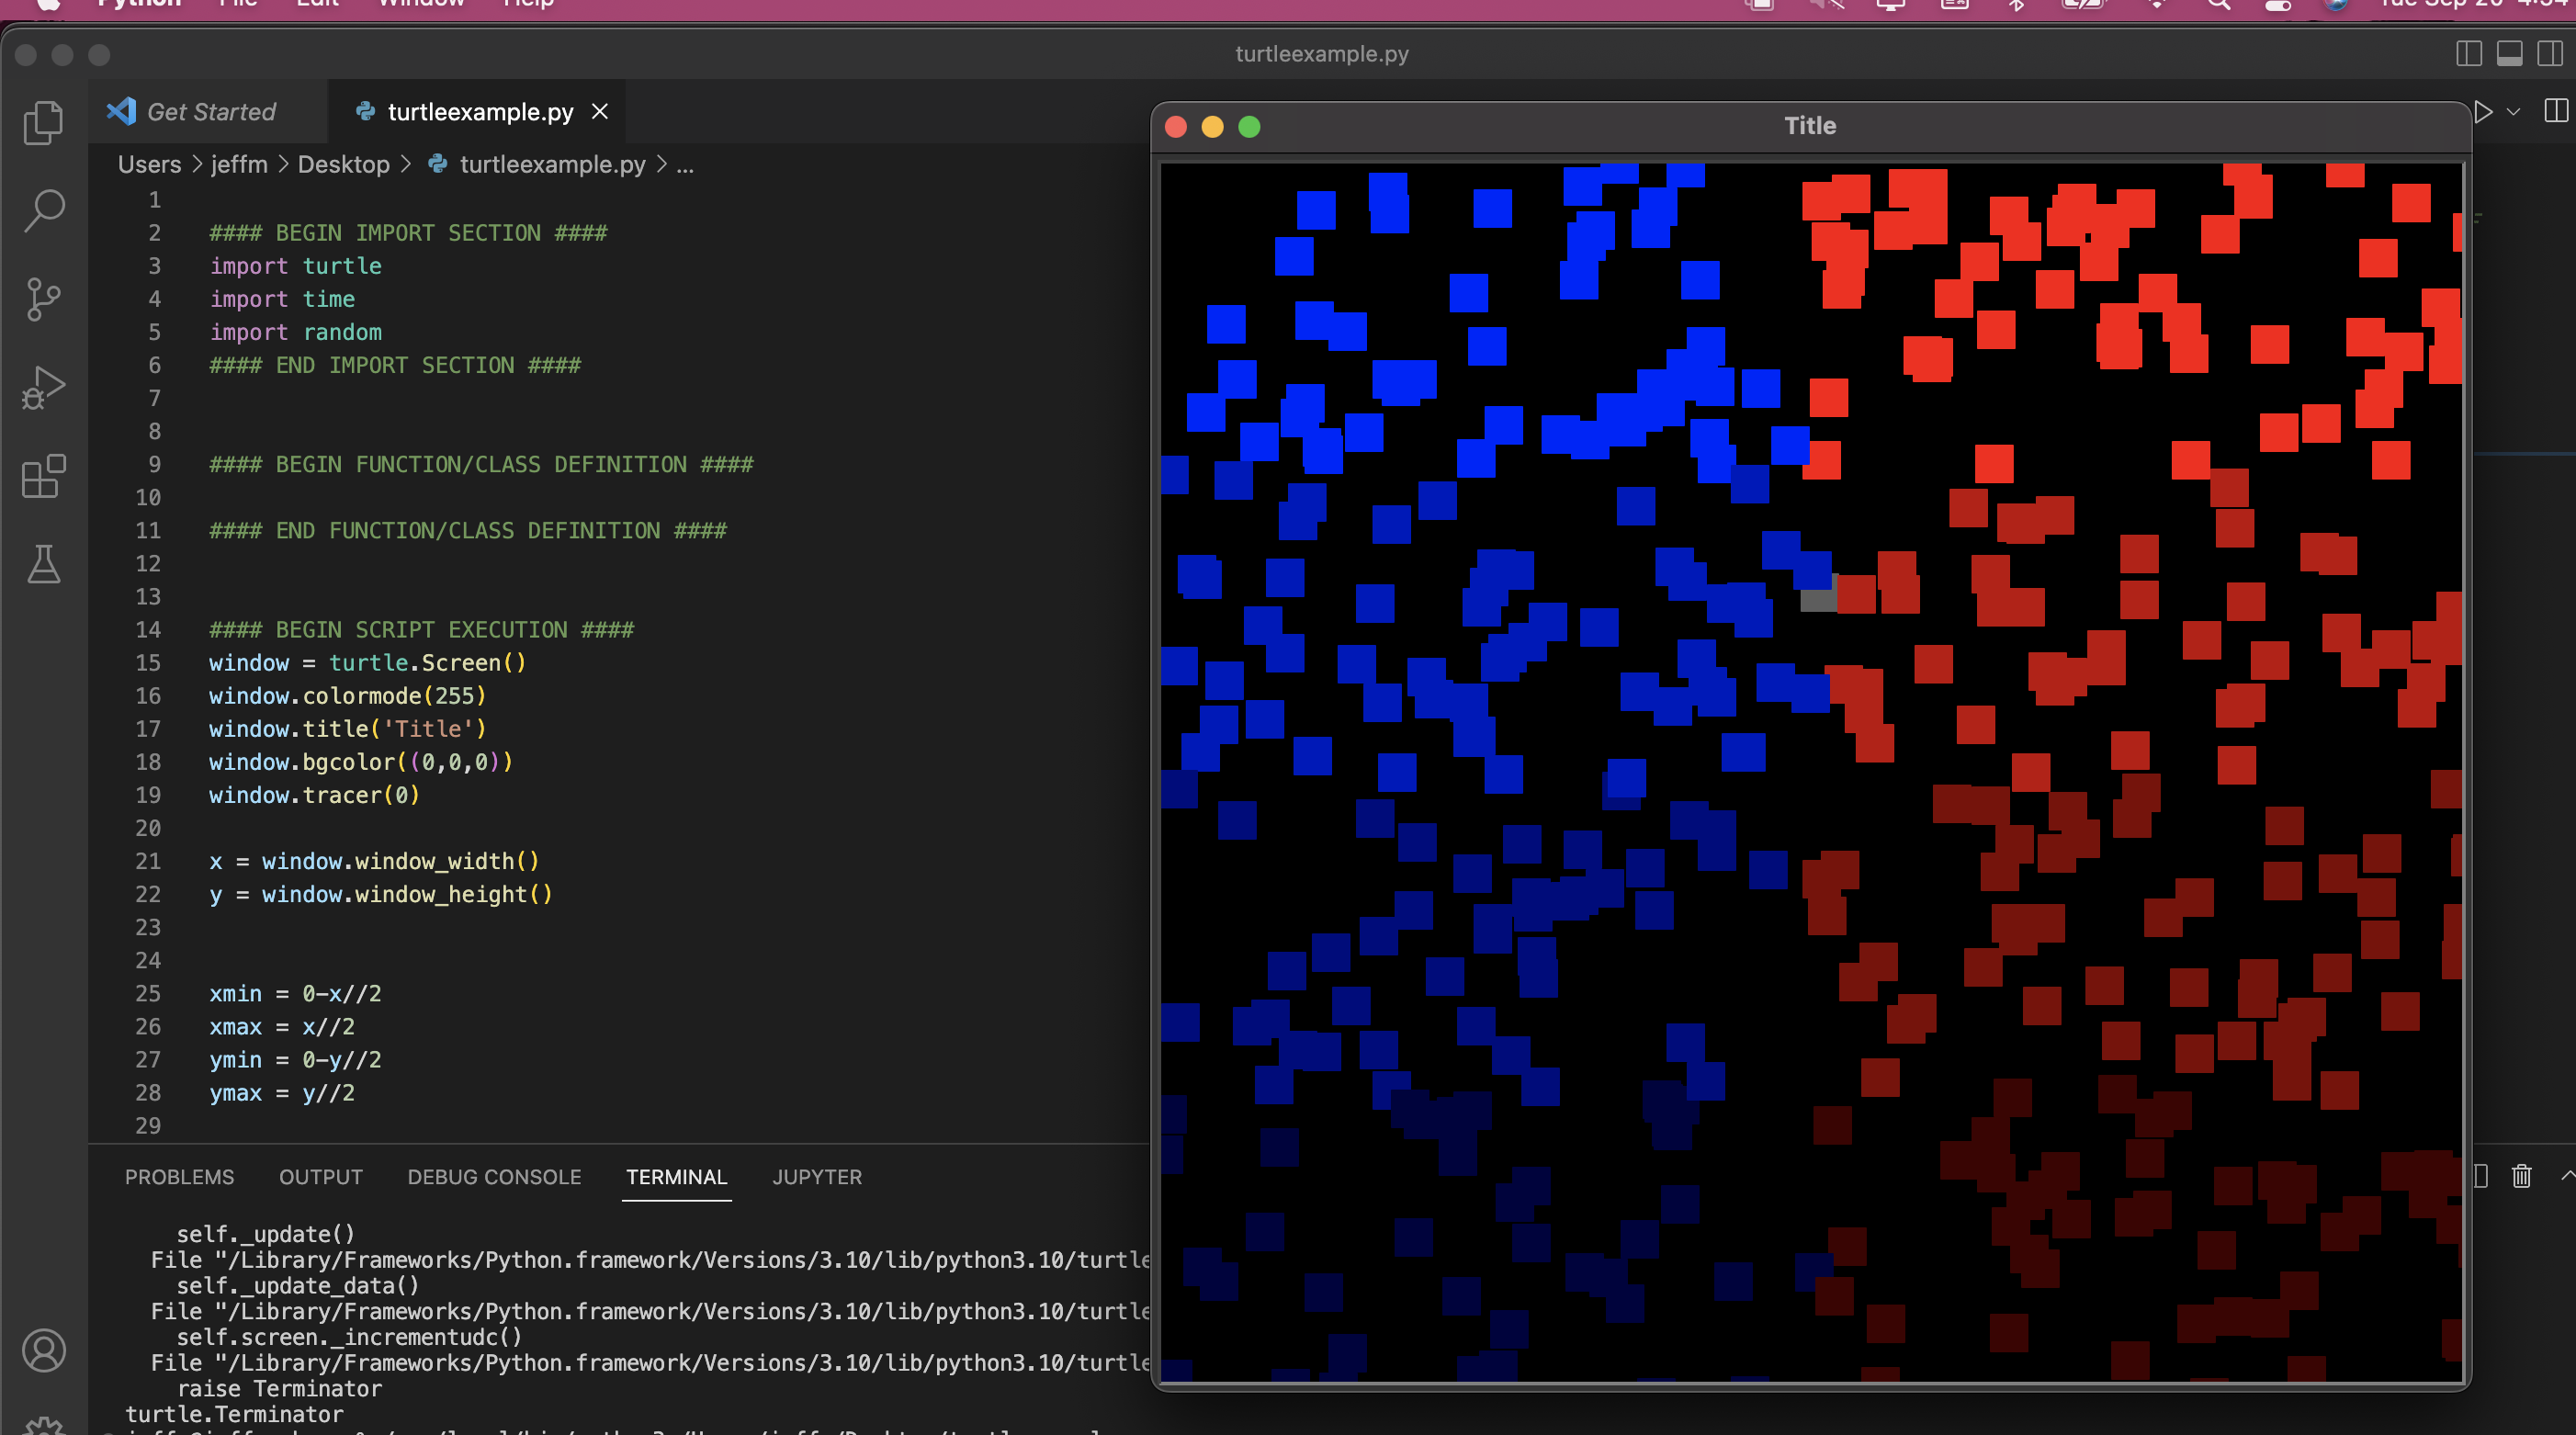
Task: Expand the Desktop breadcrumb folder
Action: coord(343,164)
